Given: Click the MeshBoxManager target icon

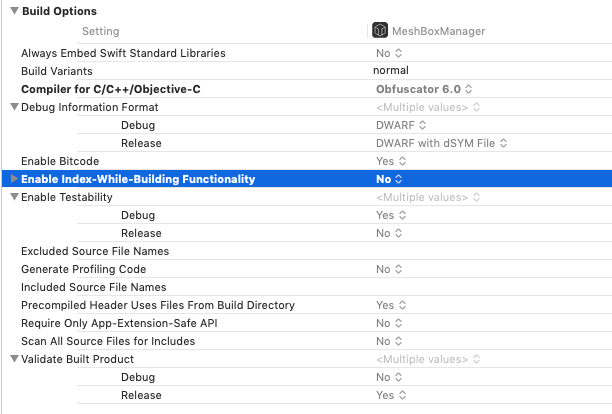Looking at the screenshot, I should 381,31.
